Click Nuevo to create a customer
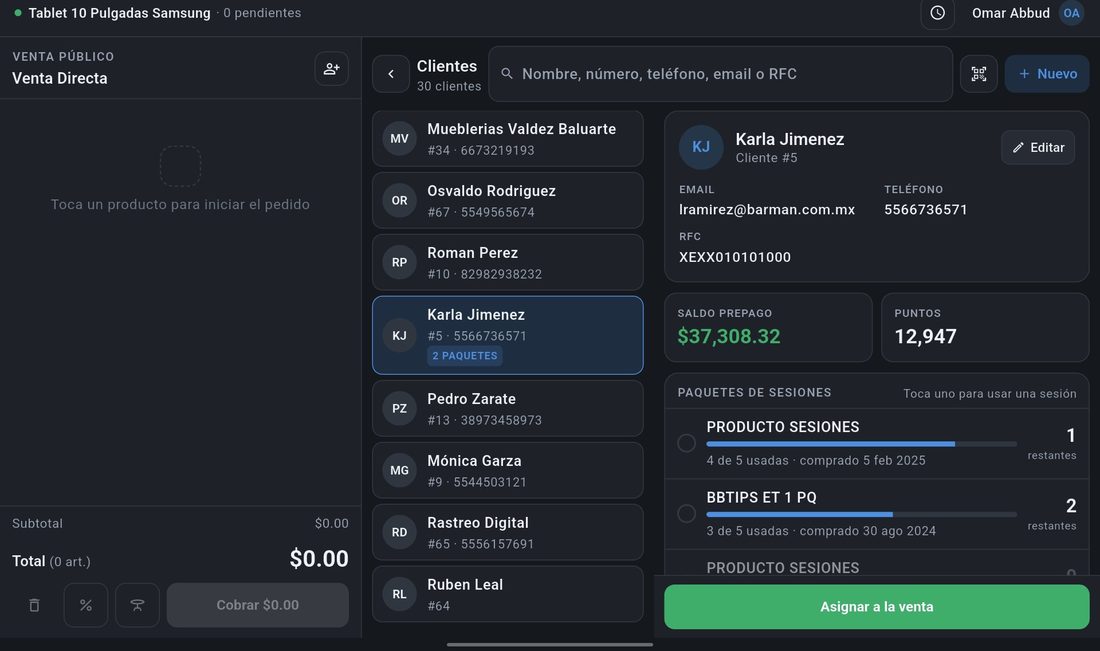The image size is (1100, 651). [1047, 74]
